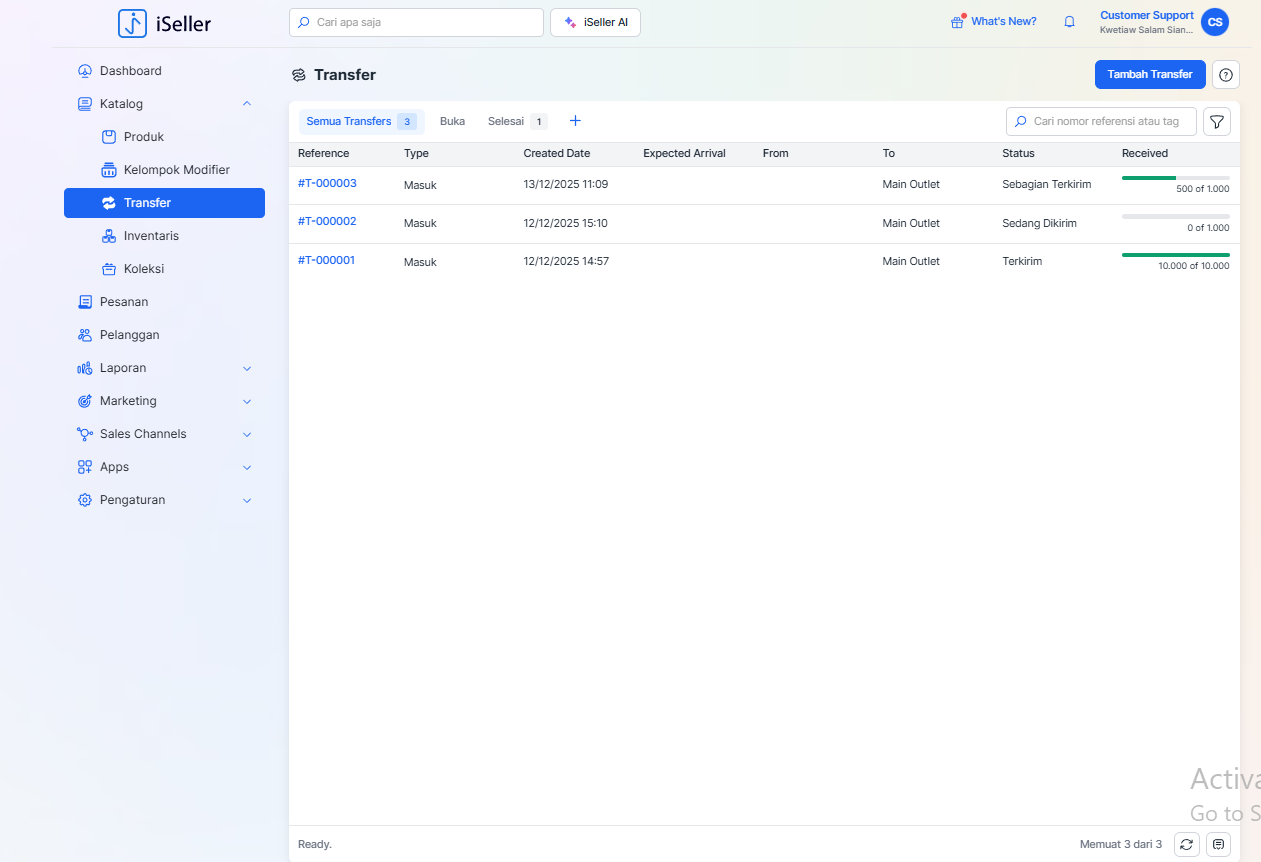Expand the Pengaturan submenu
Image resolution: width=1261 pixels, height=862 pixels.
tap(247, 500)
